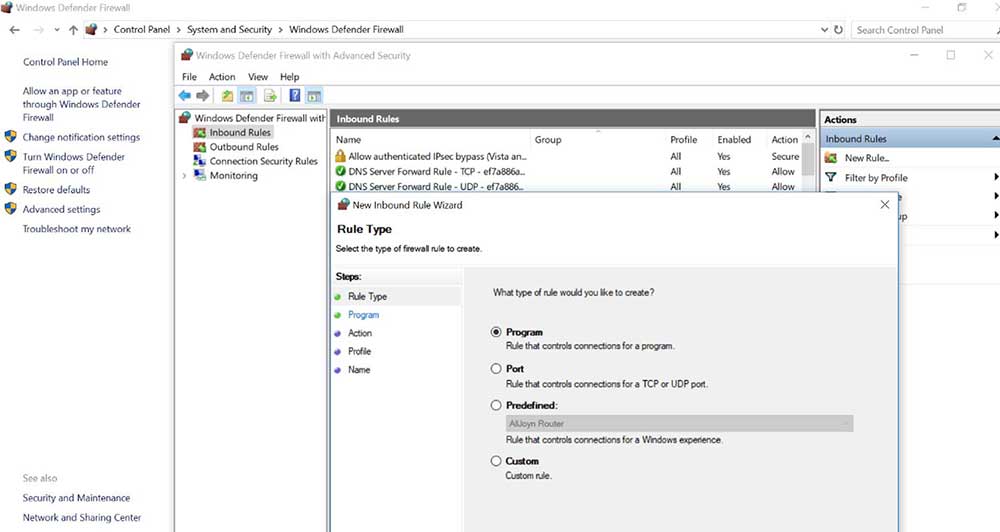Expand the Monitoring tree node

click(184, 176)
